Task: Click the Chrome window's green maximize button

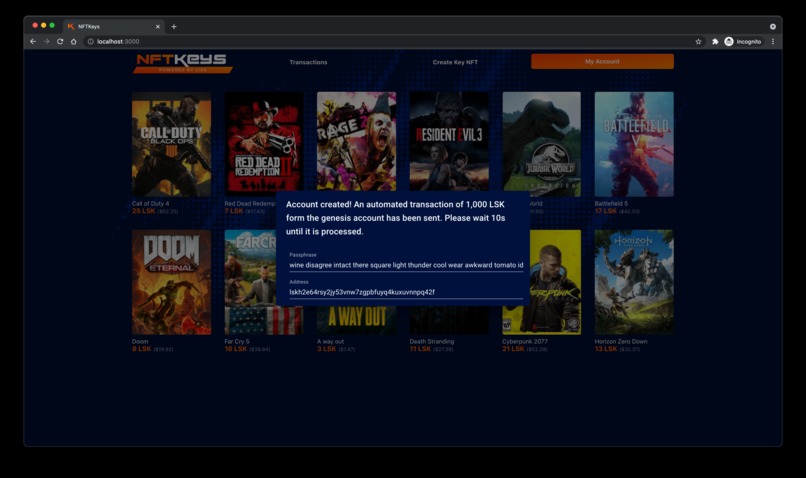Action: click(x=52, y=25)
